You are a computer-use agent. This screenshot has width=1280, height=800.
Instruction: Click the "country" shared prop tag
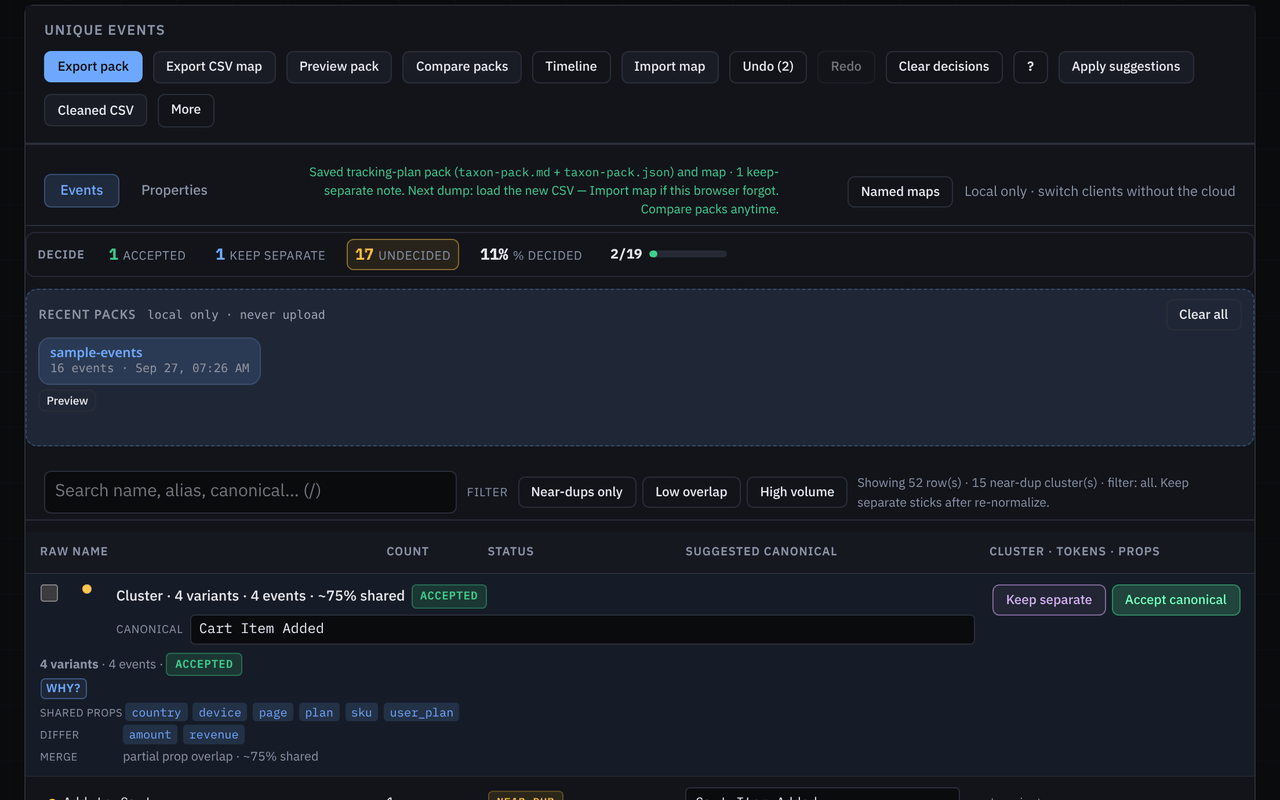156,713
